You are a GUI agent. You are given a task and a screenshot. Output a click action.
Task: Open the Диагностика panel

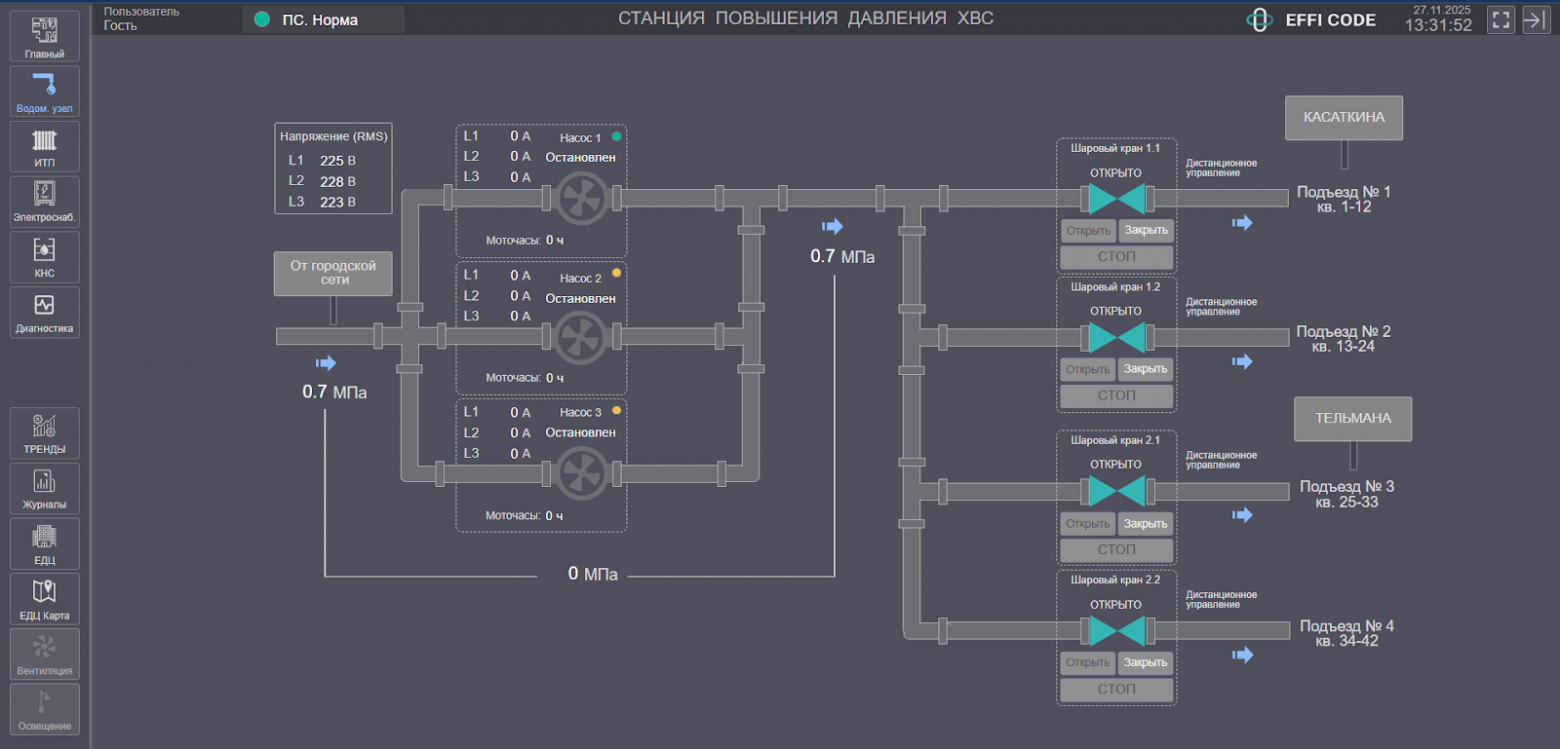point(44,312)
